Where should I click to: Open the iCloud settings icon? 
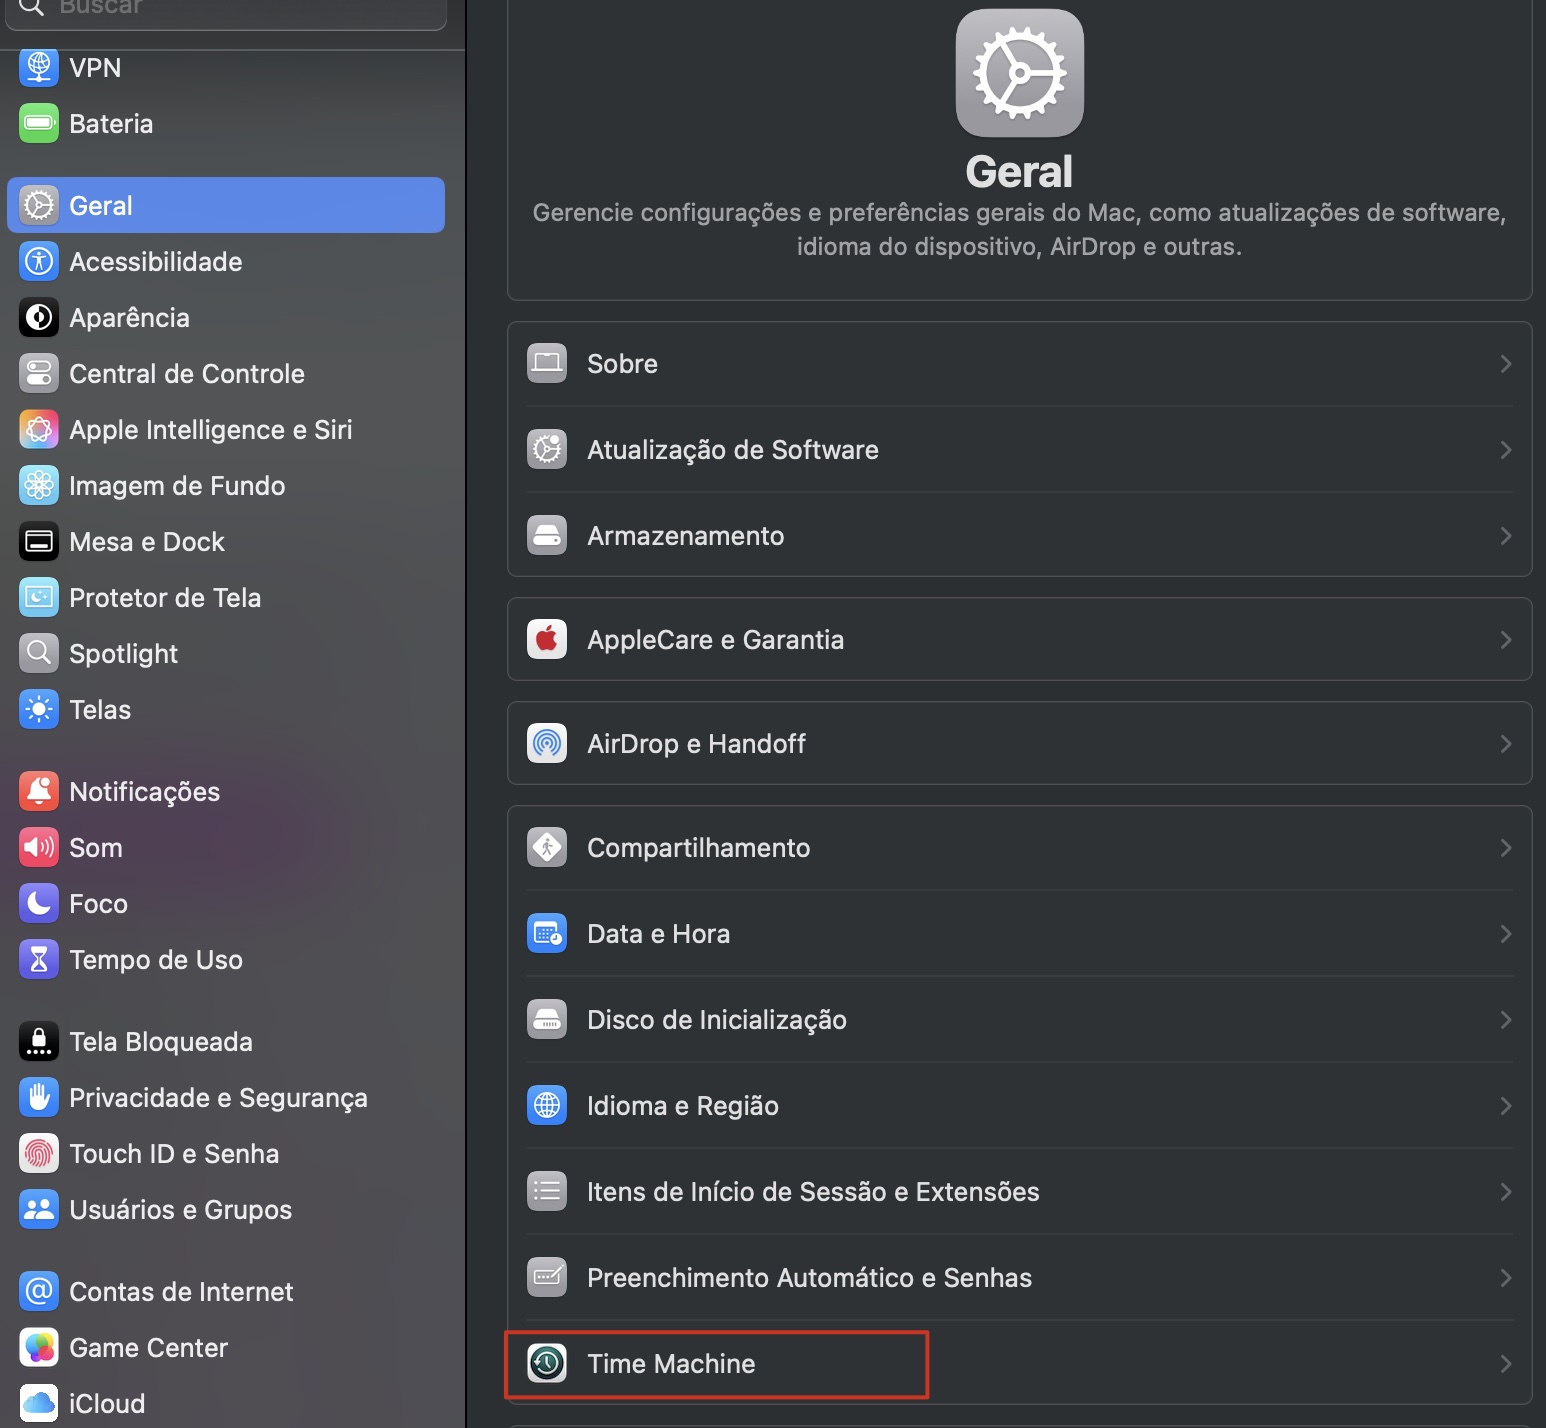pyautogui.click(x=38, y=1402)
